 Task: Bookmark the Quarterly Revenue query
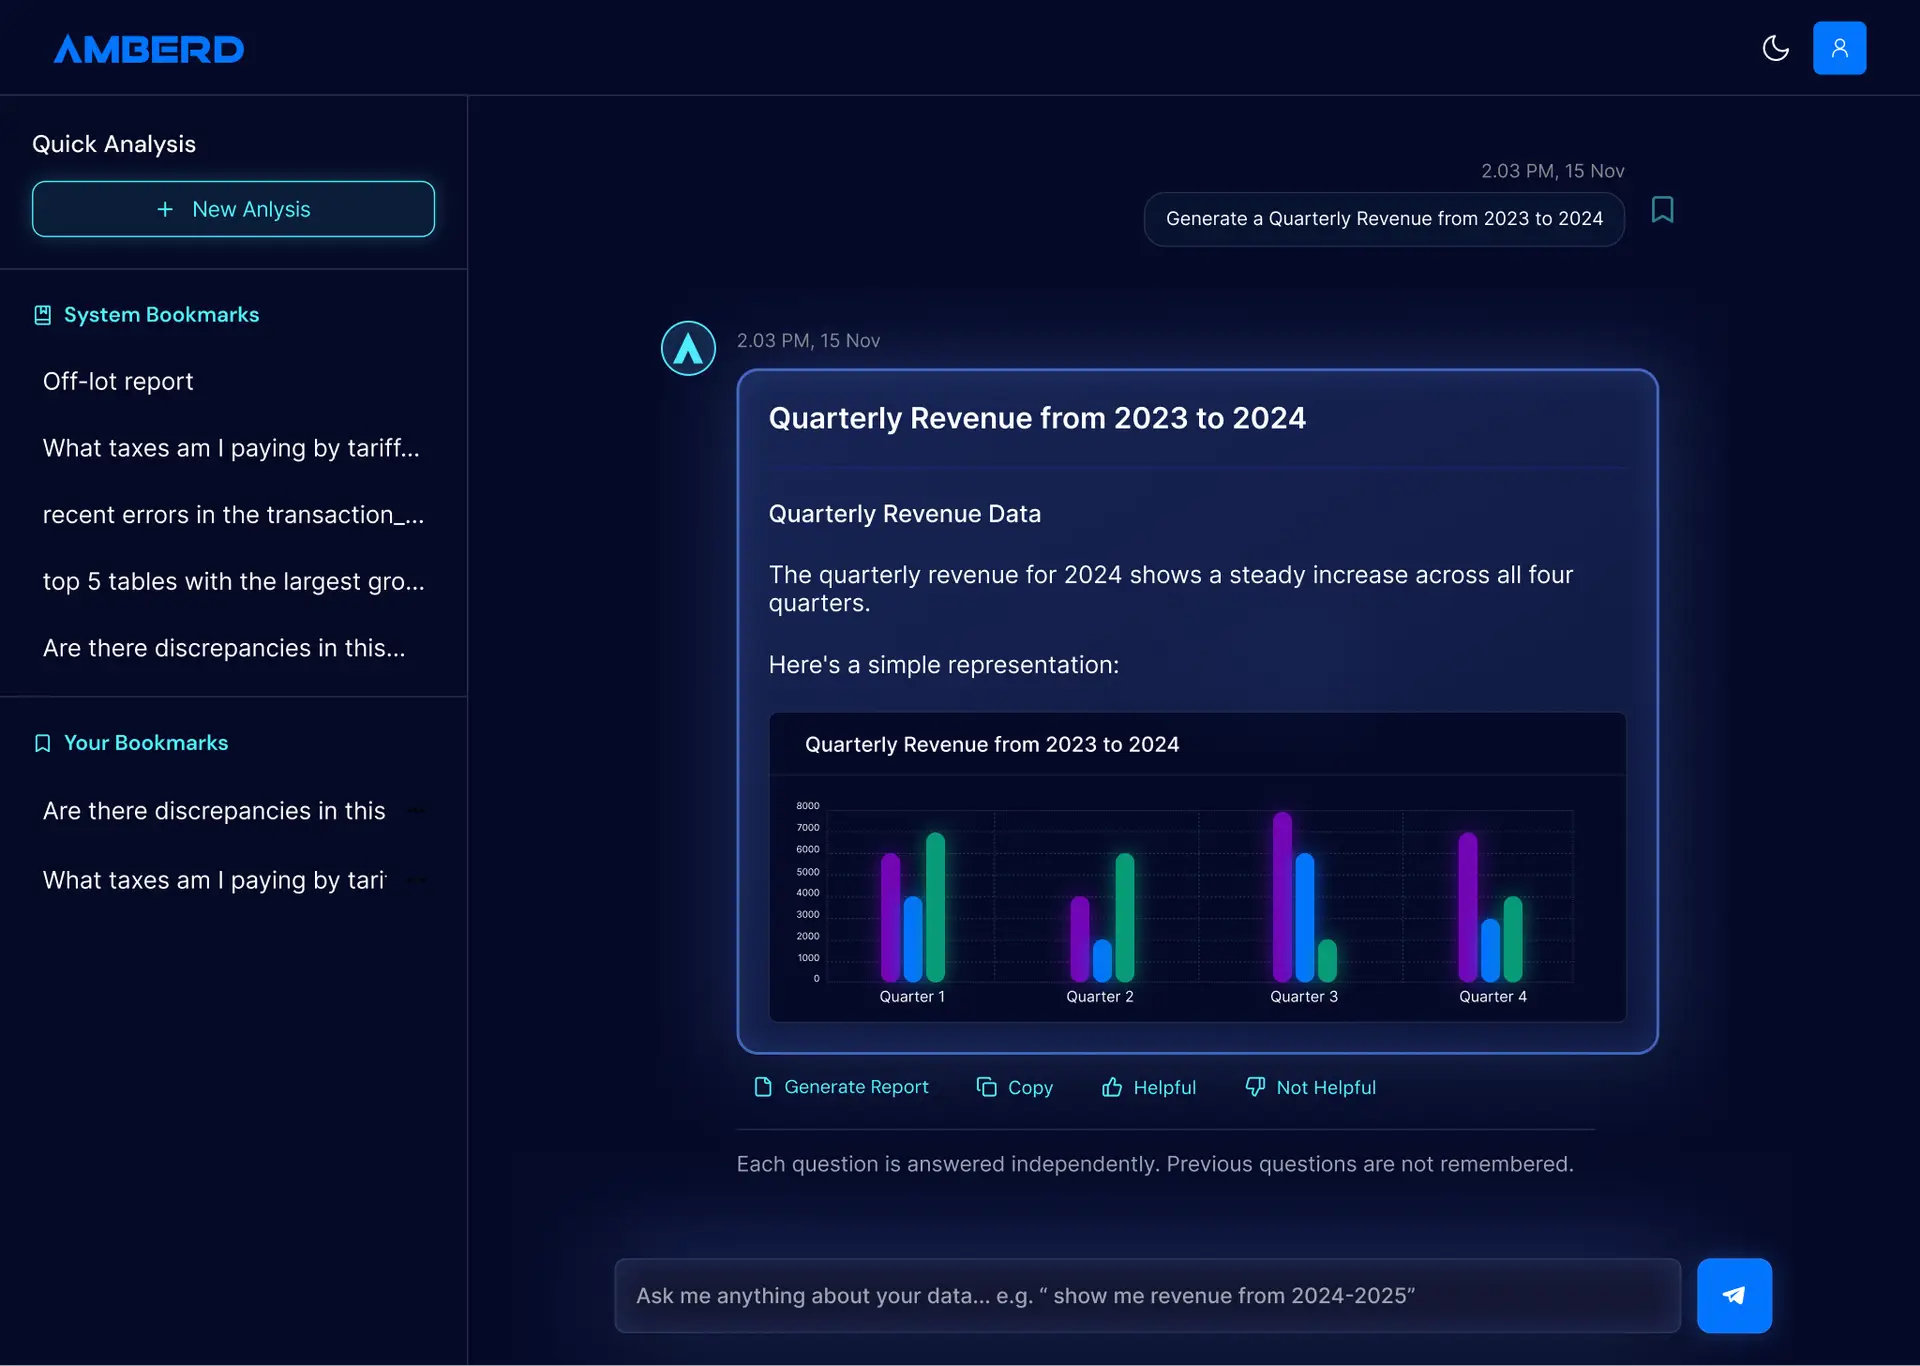[x=1662, y=210]
